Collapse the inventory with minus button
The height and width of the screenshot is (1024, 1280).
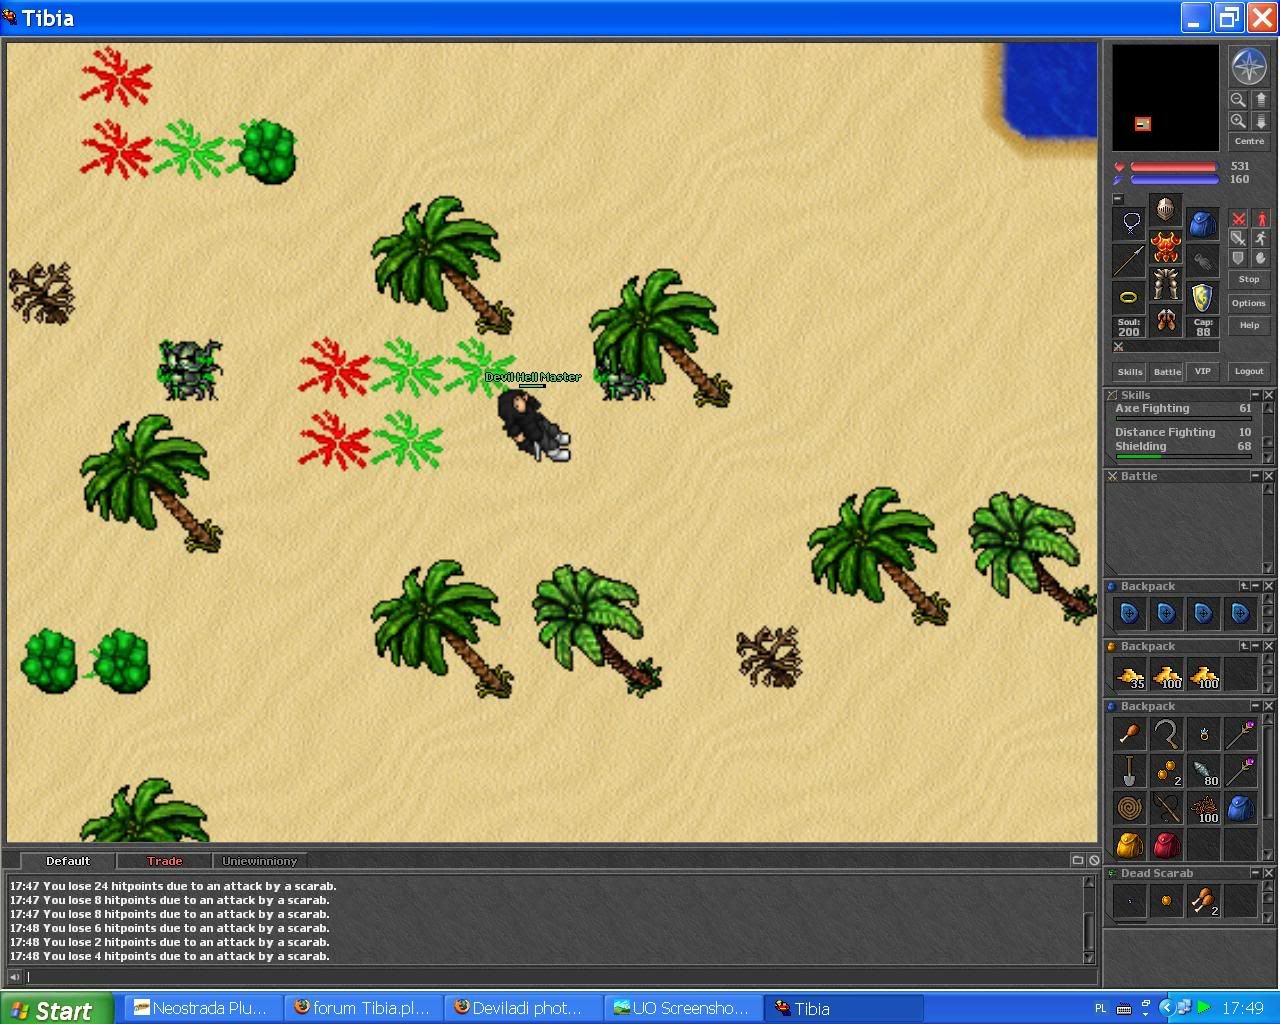1118,198
